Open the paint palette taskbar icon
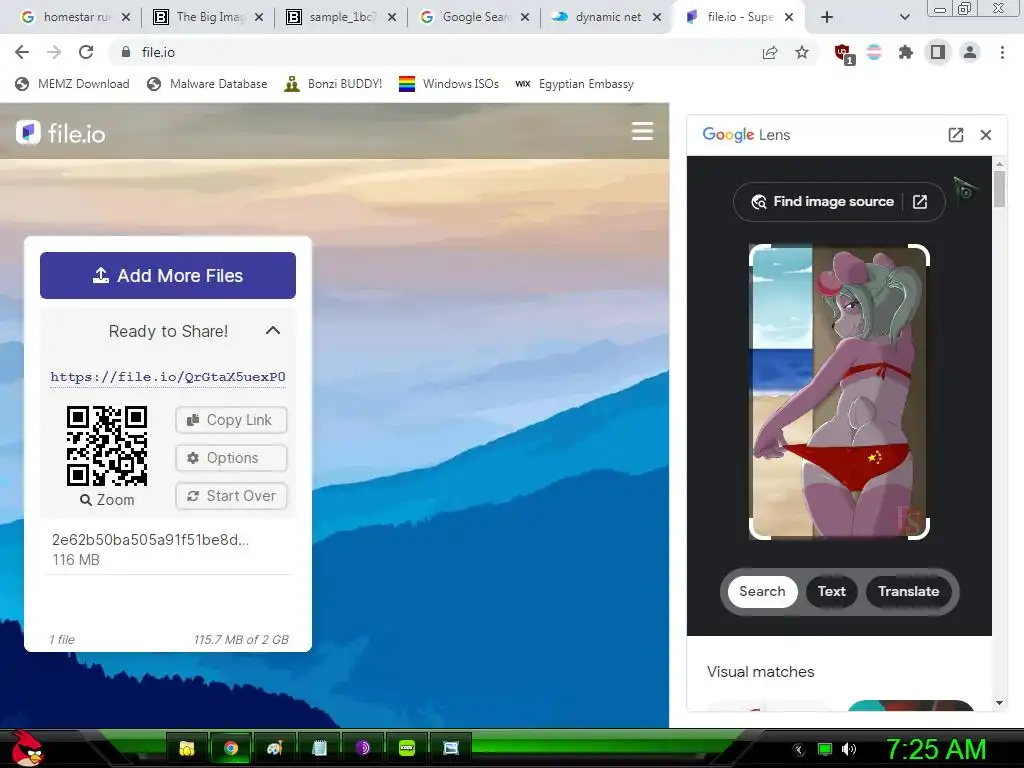Screen dimensions: 1024x768 tap(274, 748)
